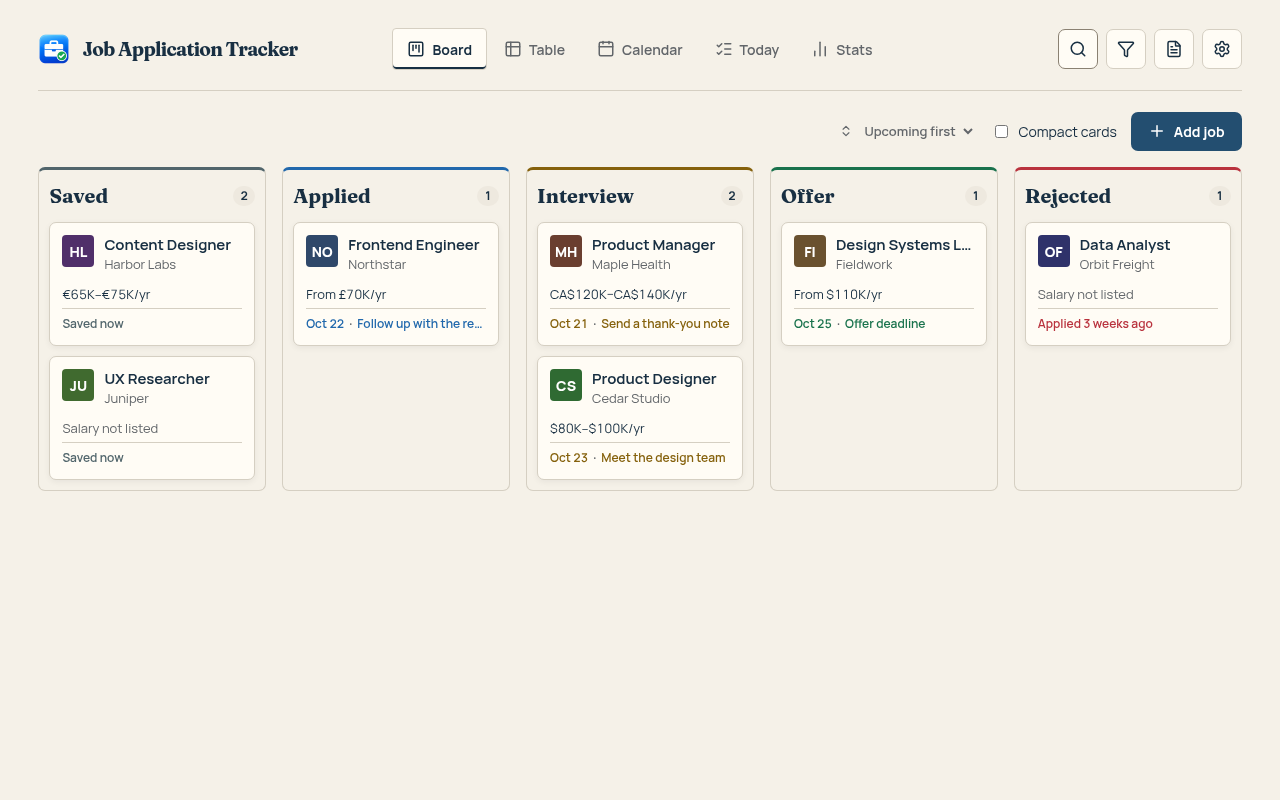Click the CS avatar on Product Designer card
Viewport: 1280px width, 800px height.
[566, 385]
